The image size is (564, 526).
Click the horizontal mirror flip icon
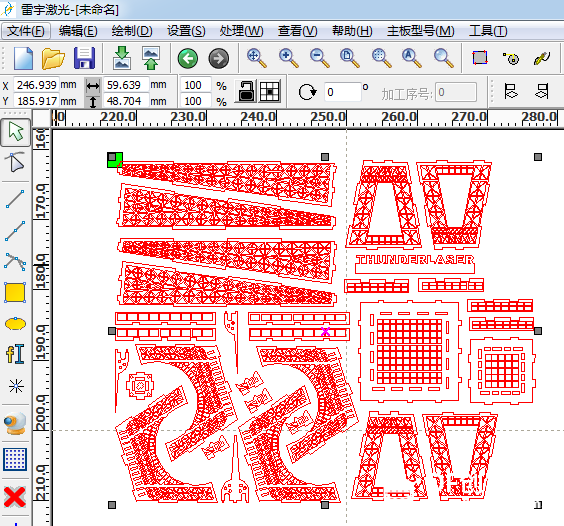tap(511, 91)
